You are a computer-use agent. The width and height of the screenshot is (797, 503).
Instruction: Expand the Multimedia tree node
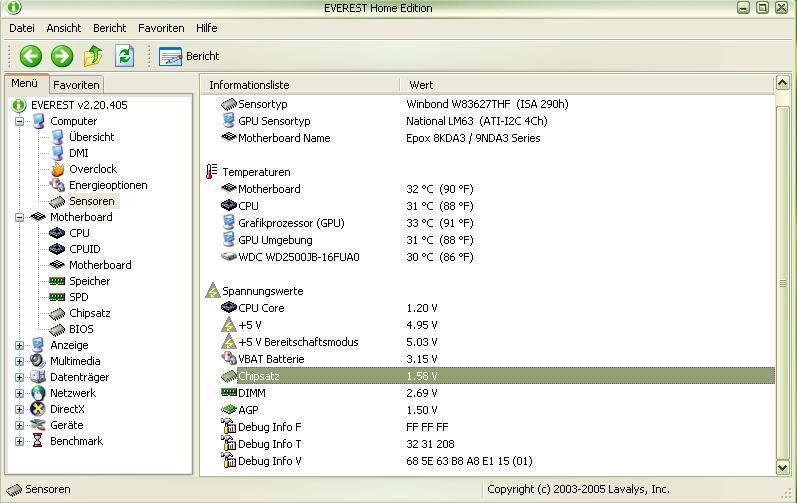(x=19, y=361)
